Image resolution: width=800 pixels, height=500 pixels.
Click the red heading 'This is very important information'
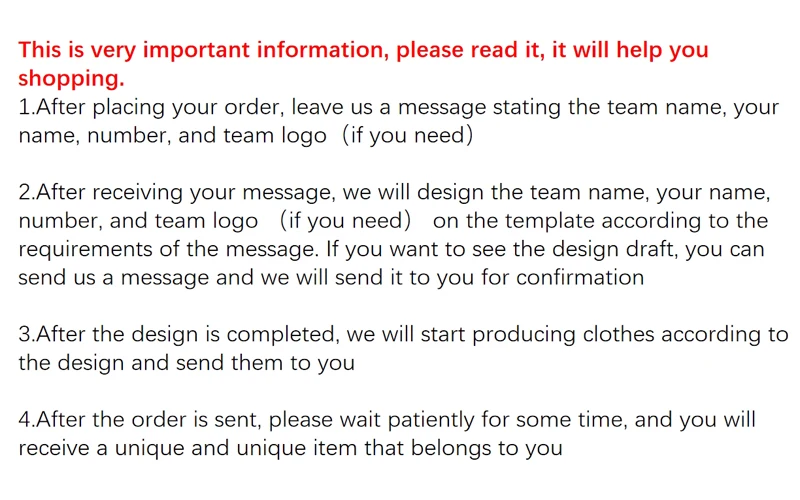point(202,50)
